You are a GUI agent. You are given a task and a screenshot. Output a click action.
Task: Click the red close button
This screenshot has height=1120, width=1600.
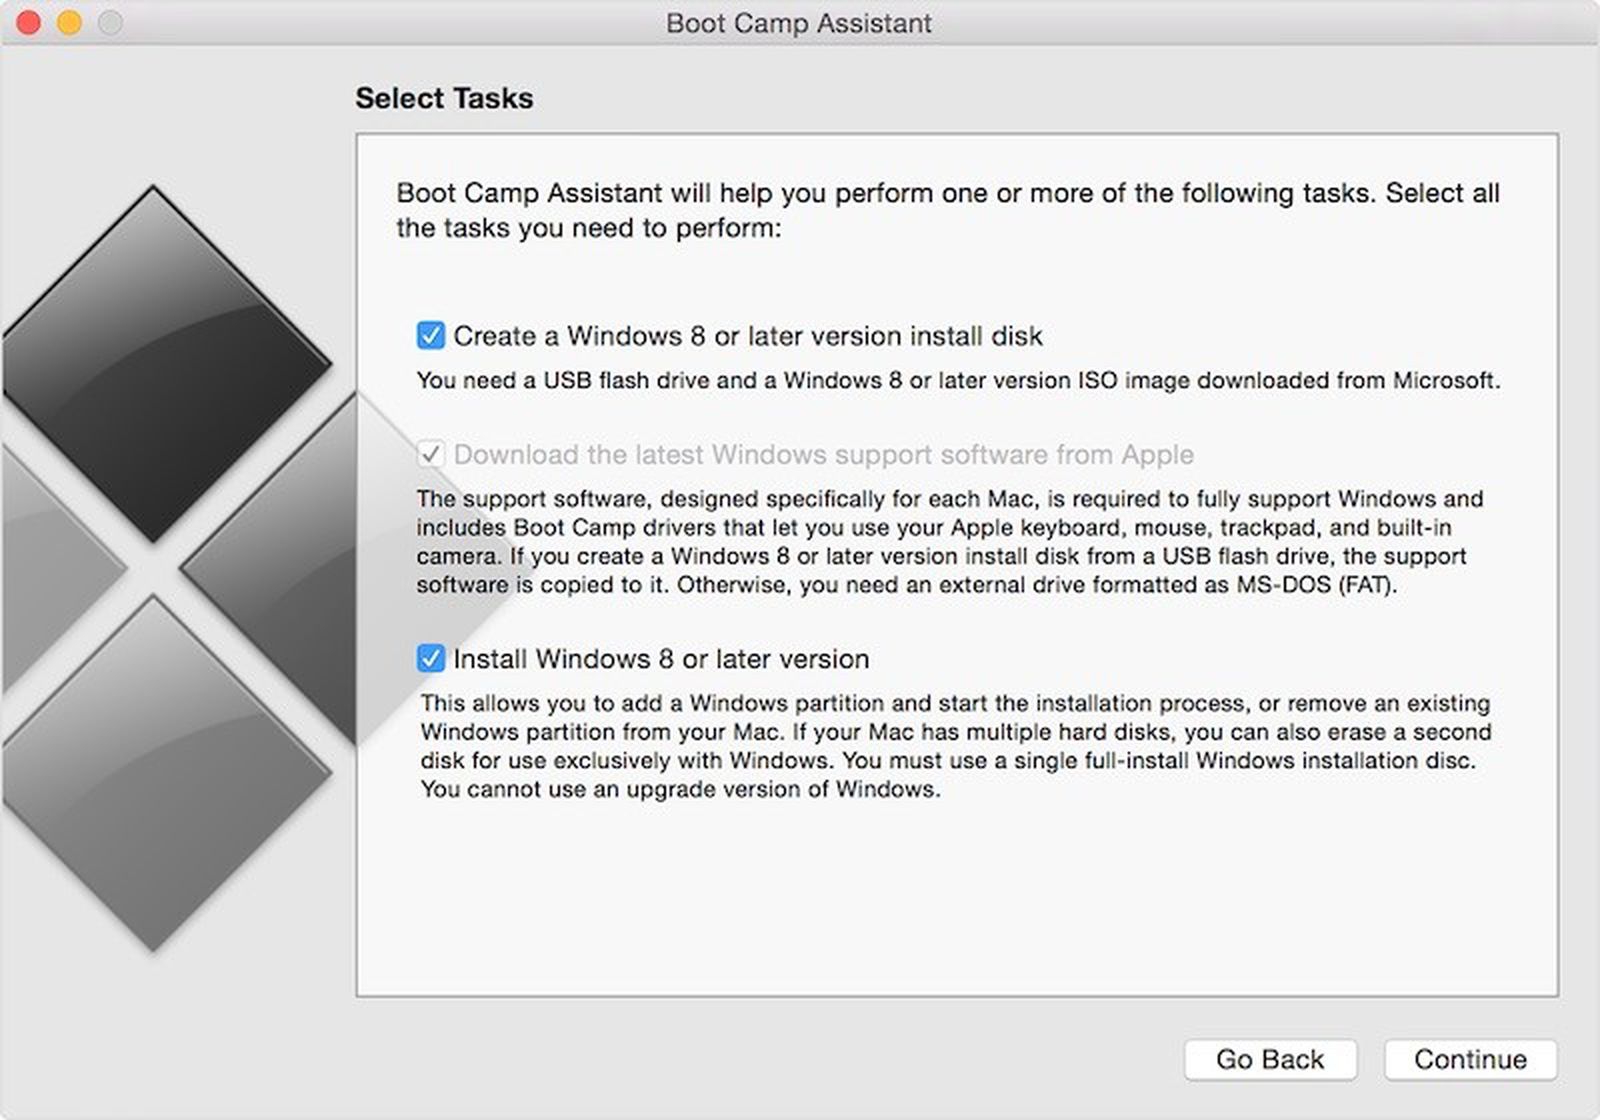click(x=27, y=20)
